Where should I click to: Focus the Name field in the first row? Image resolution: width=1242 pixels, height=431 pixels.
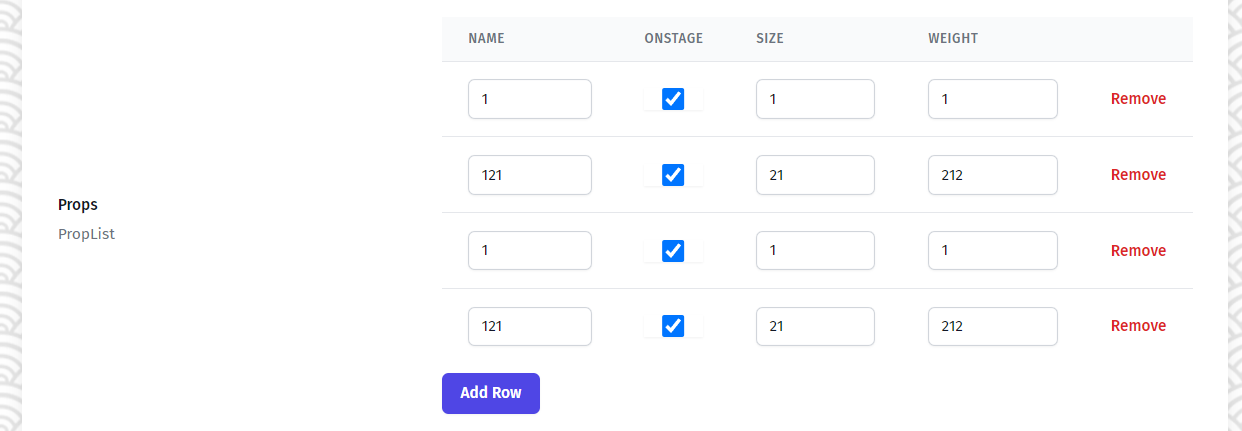[530, 99]
